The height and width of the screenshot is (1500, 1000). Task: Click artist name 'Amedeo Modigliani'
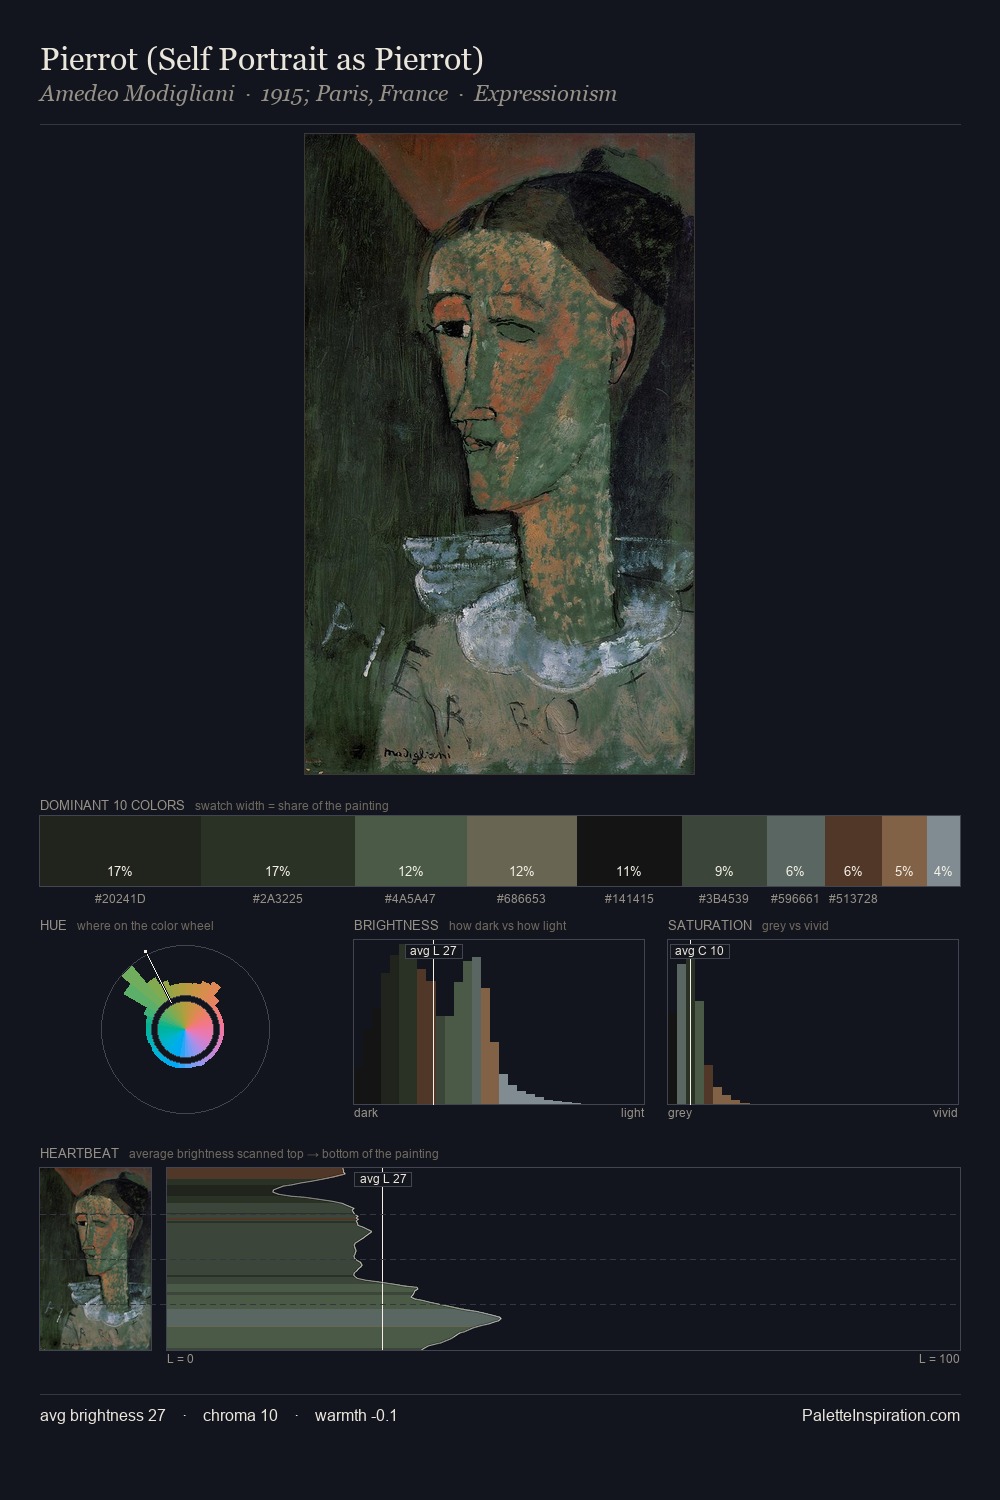[137, 94]
